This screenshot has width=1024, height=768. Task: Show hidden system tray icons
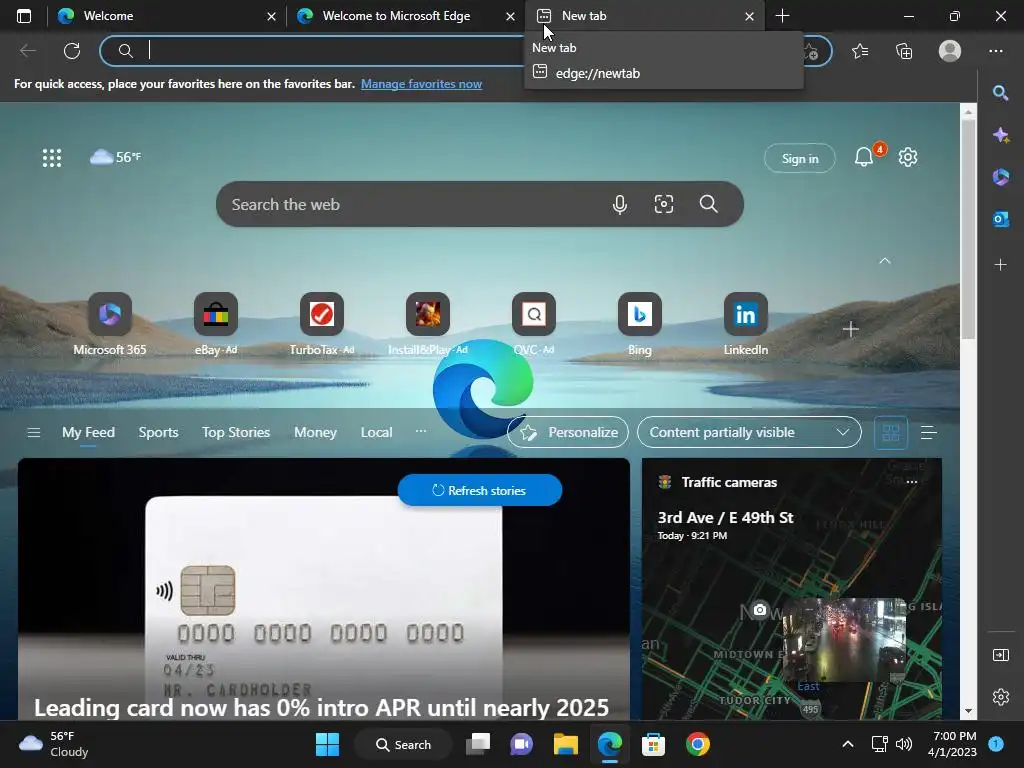[x=848, y=744]
